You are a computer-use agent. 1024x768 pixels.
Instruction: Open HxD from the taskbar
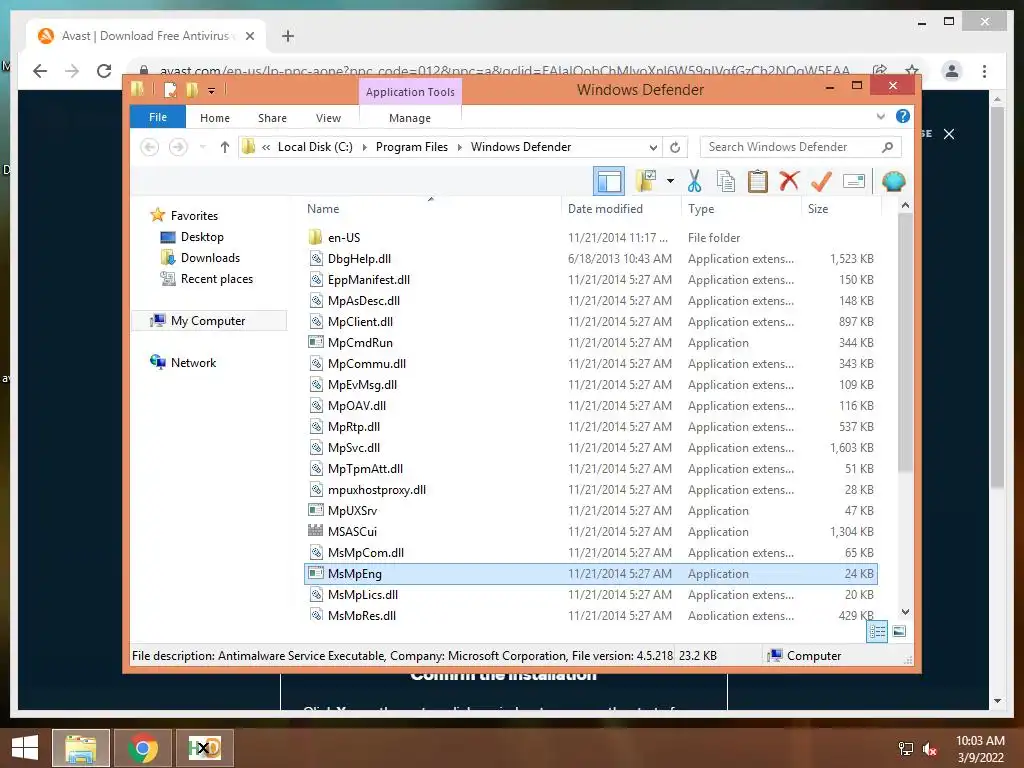[x=204, y=748]
